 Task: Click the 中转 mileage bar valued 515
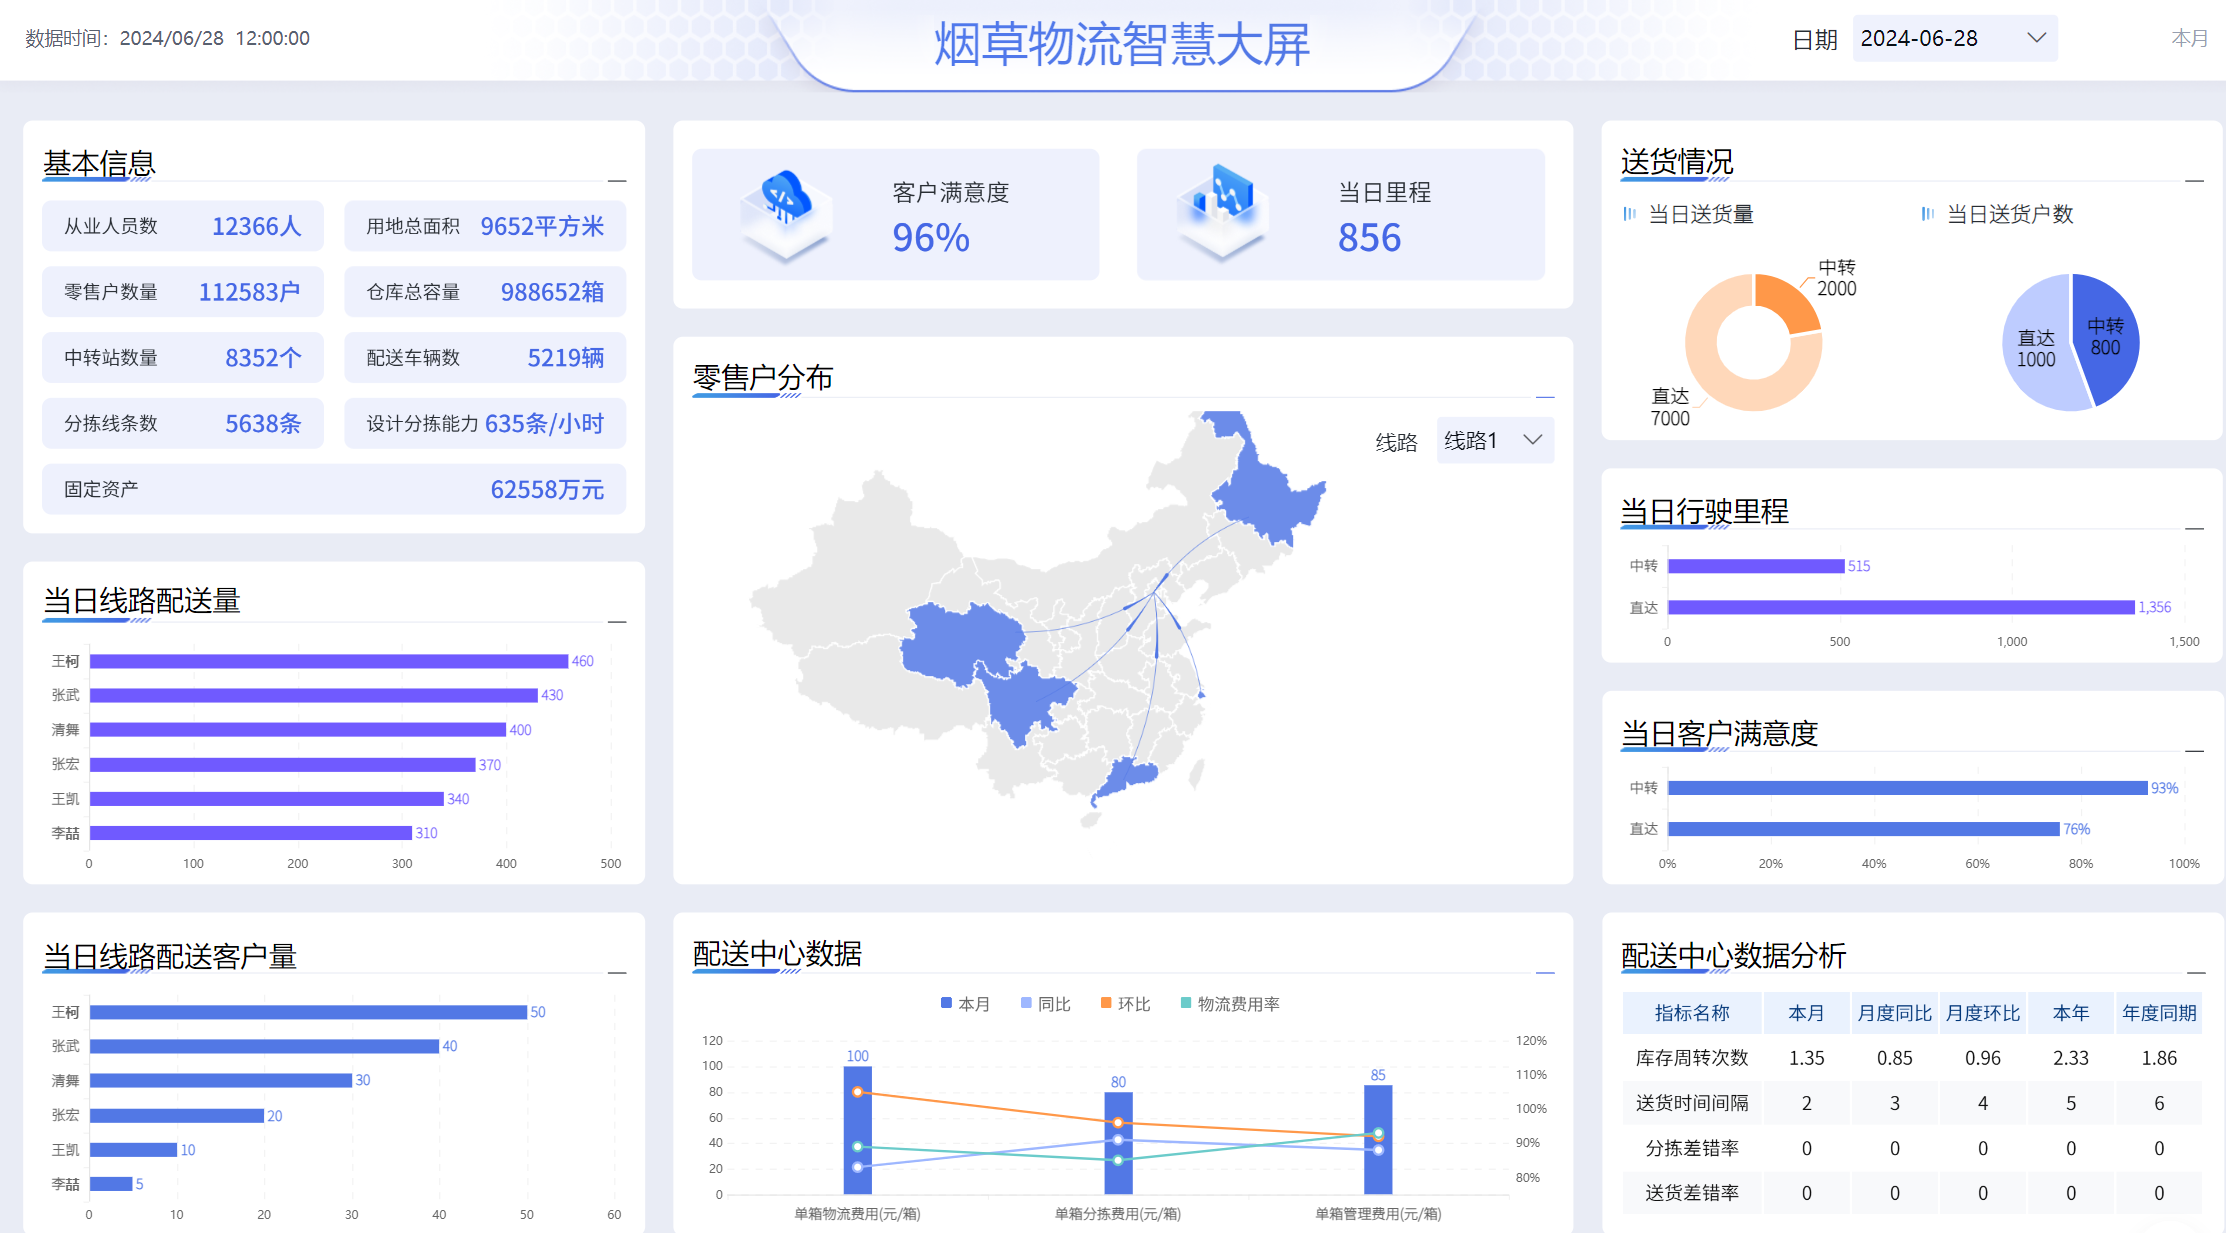[x=1756, y=566]
